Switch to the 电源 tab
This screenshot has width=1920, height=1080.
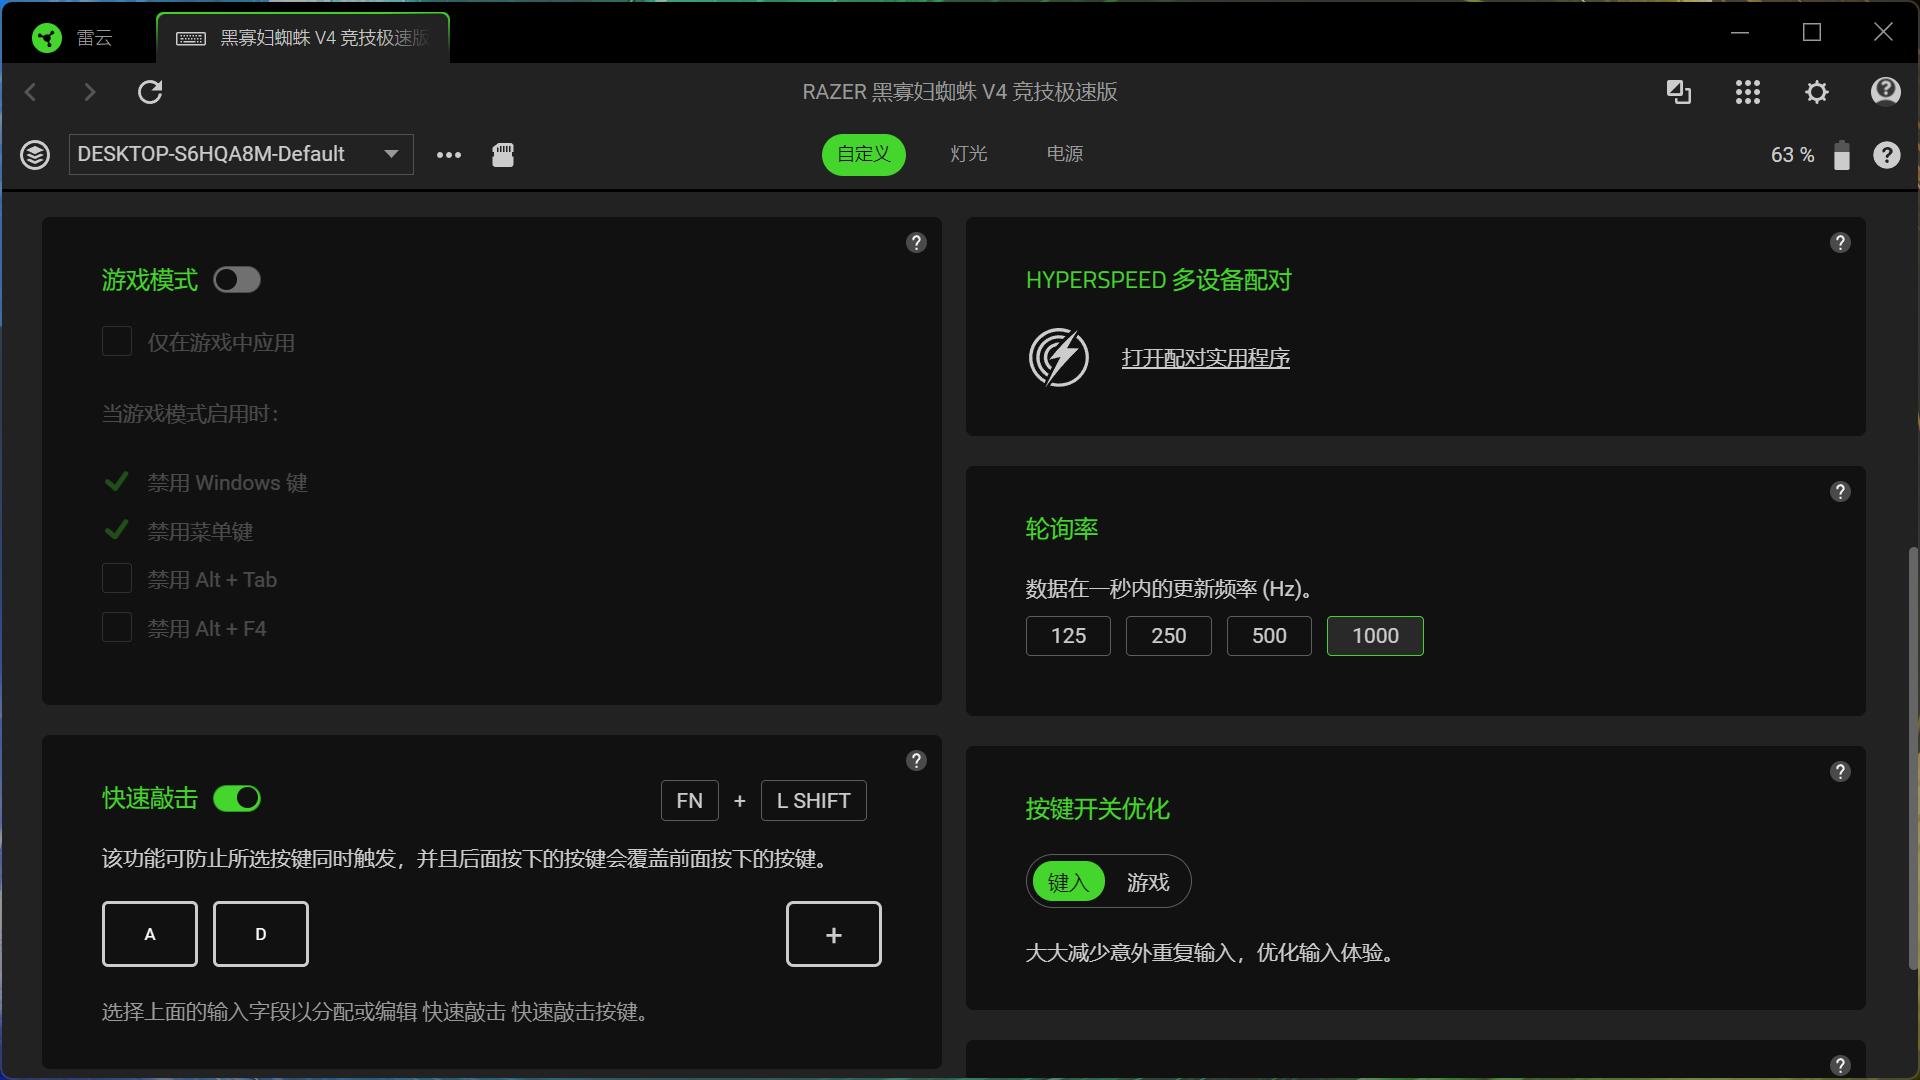coord(1064,154)
